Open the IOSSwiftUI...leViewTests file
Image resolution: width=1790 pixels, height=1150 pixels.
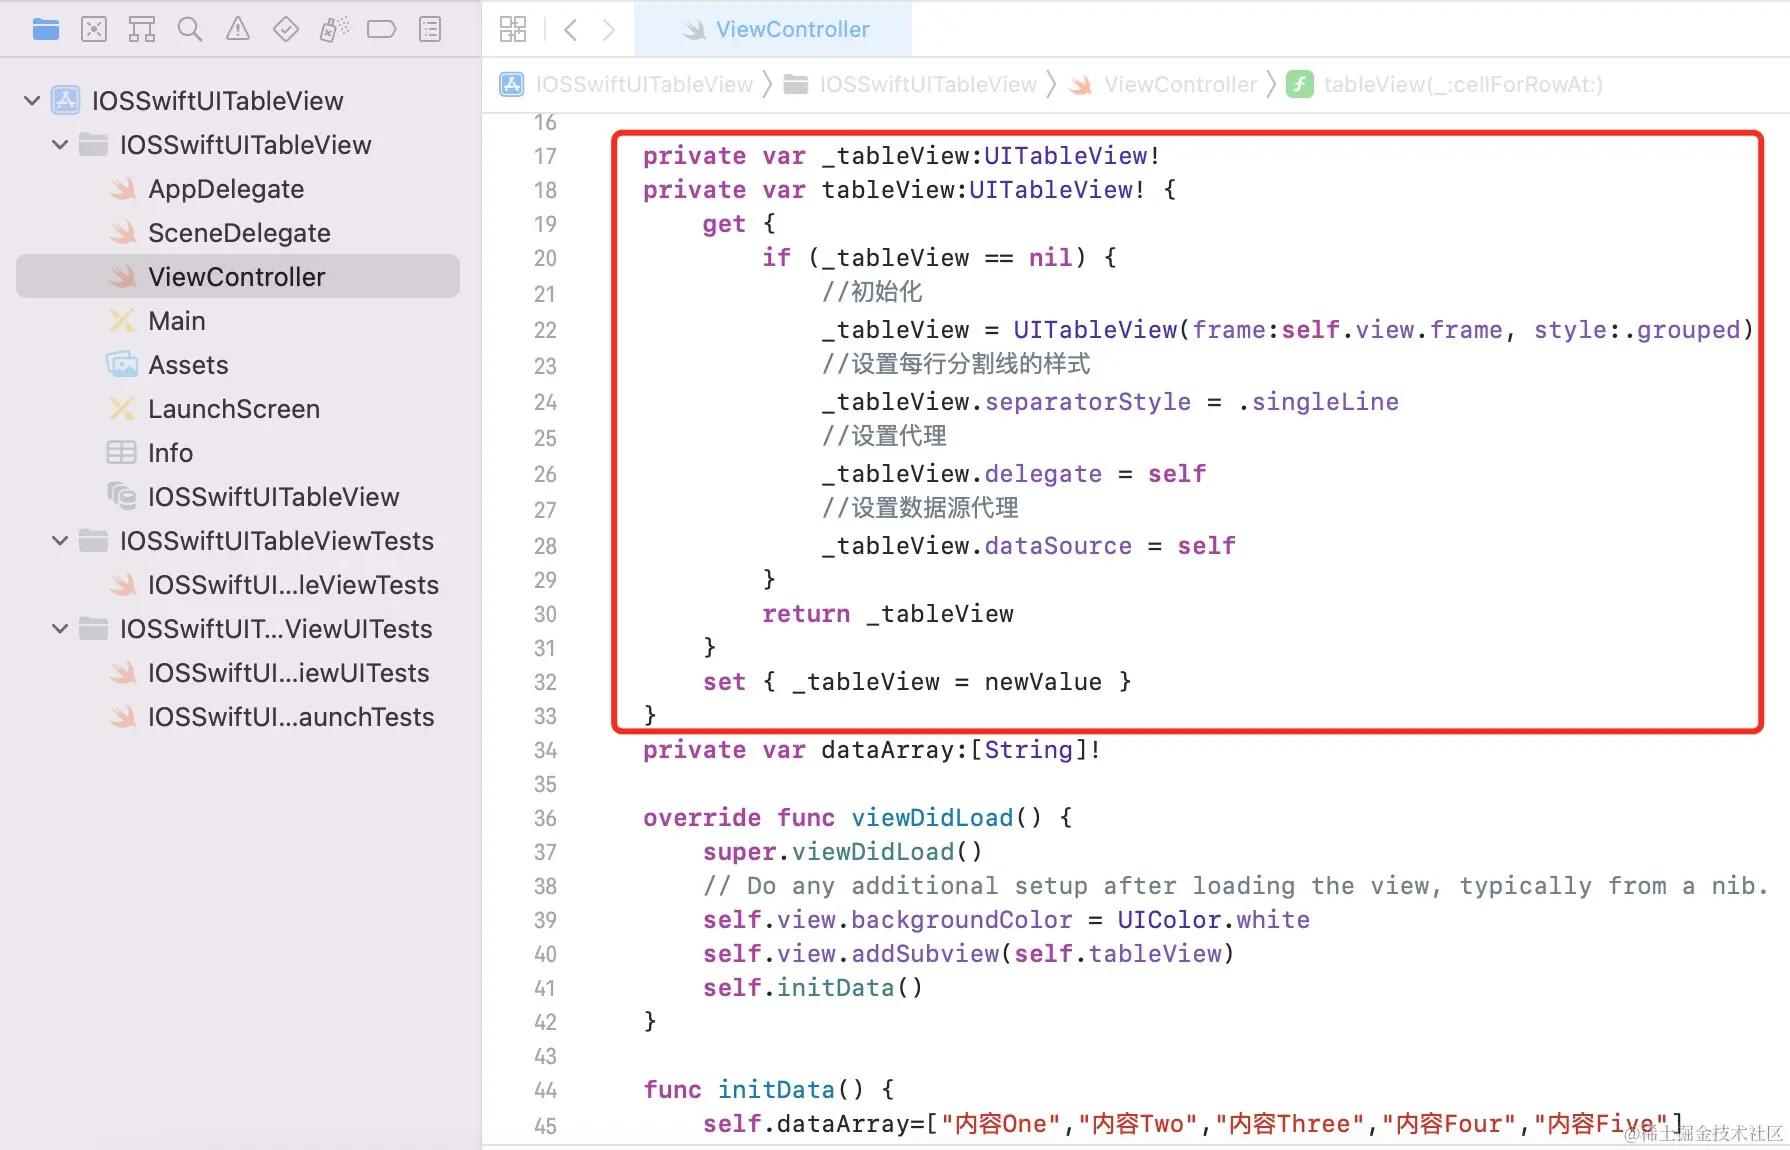coord(238,585)
